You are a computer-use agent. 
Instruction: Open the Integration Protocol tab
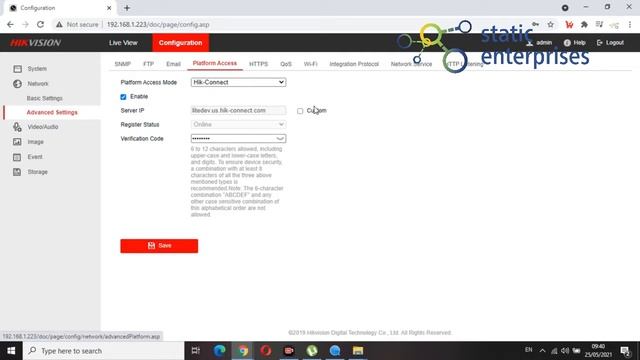click(x=354, y=64)
